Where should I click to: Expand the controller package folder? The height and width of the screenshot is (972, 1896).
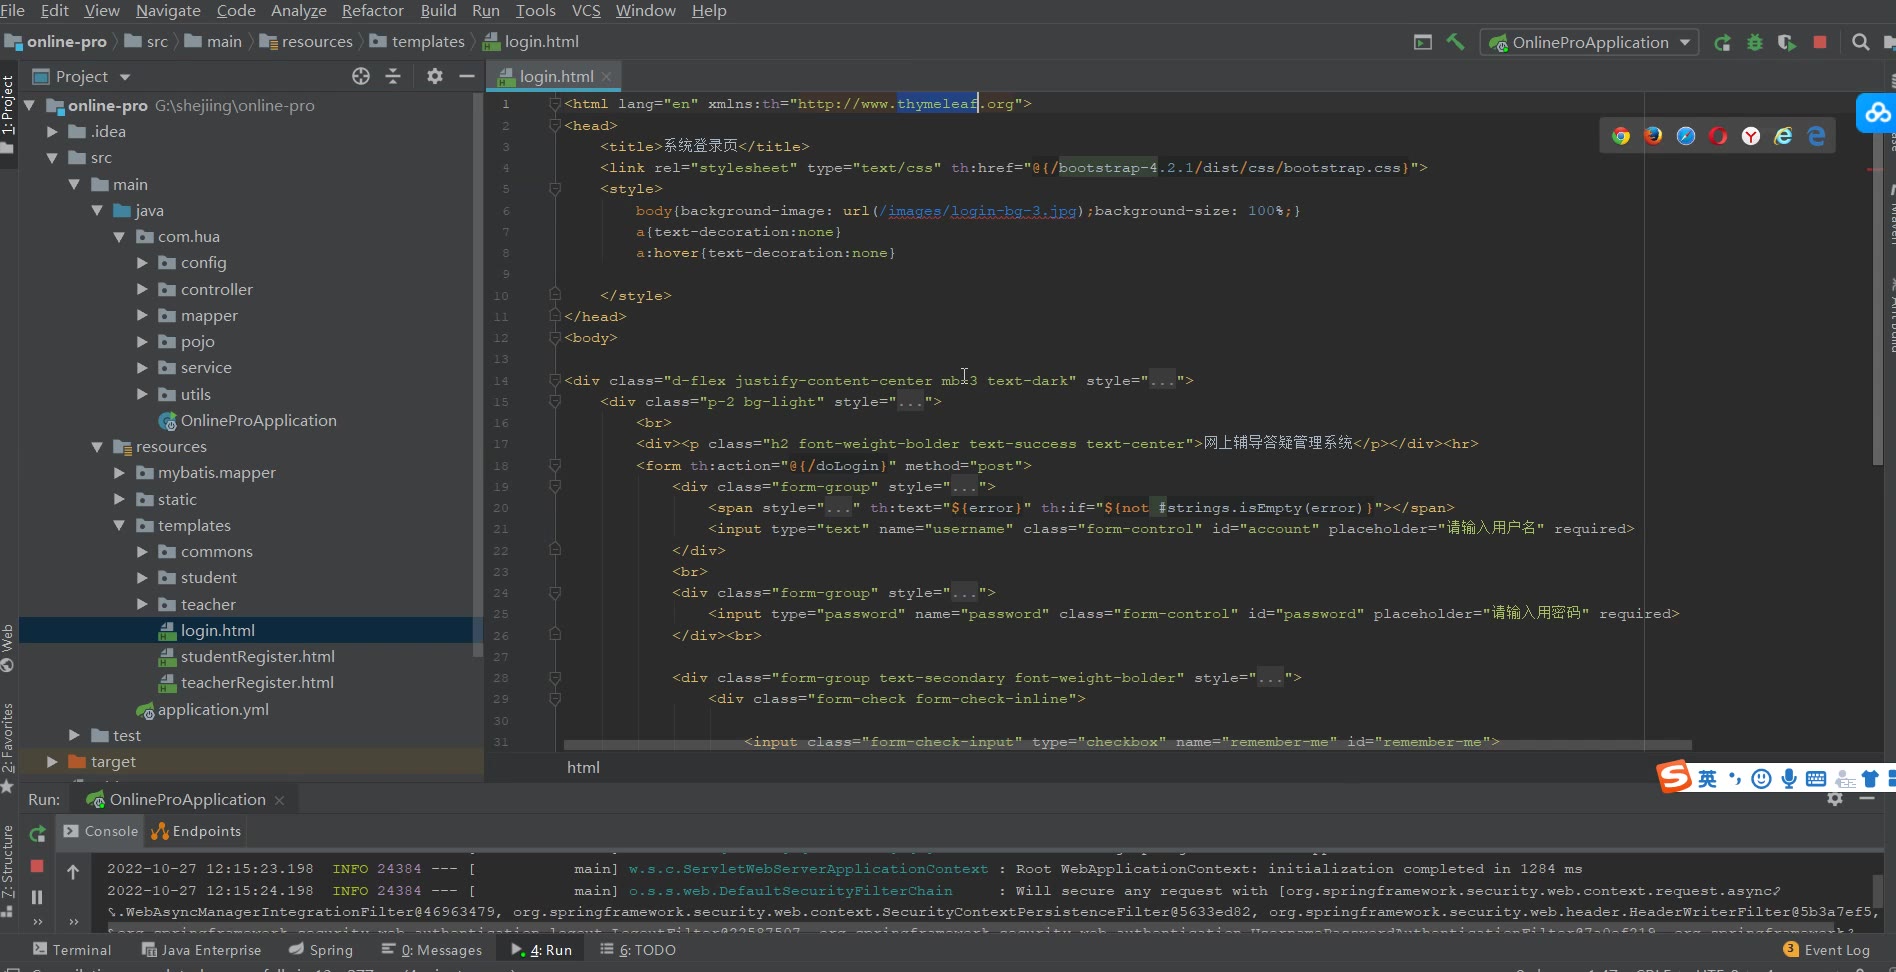tap(142, 289)
